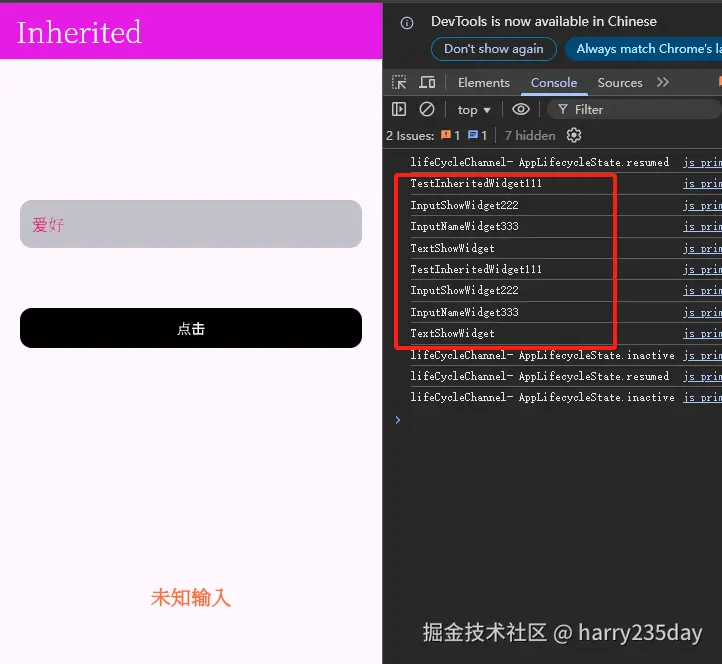The height and width of the screenshot is (664, 722).
Task: Show the console sidebar icon
Action: (399, 109)
